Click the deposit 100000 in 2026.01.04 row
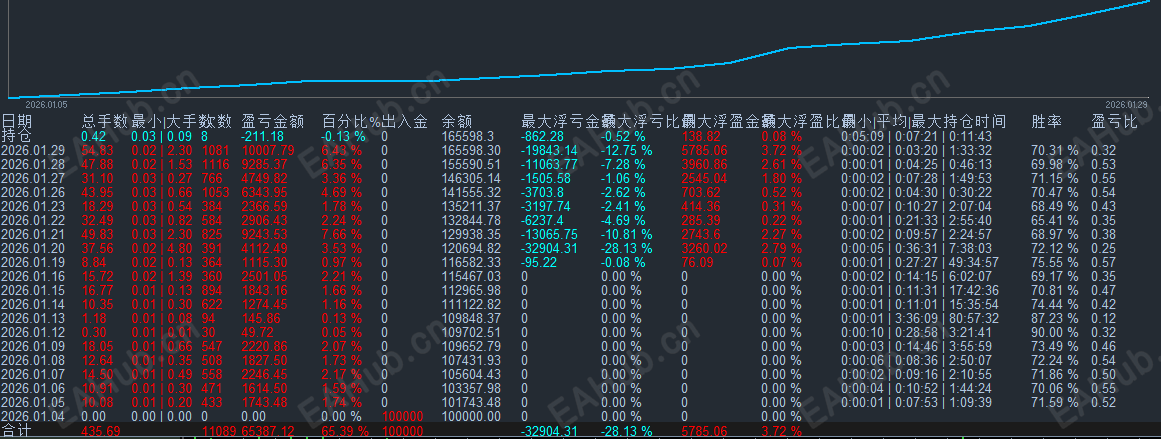 tap(402, 417)
